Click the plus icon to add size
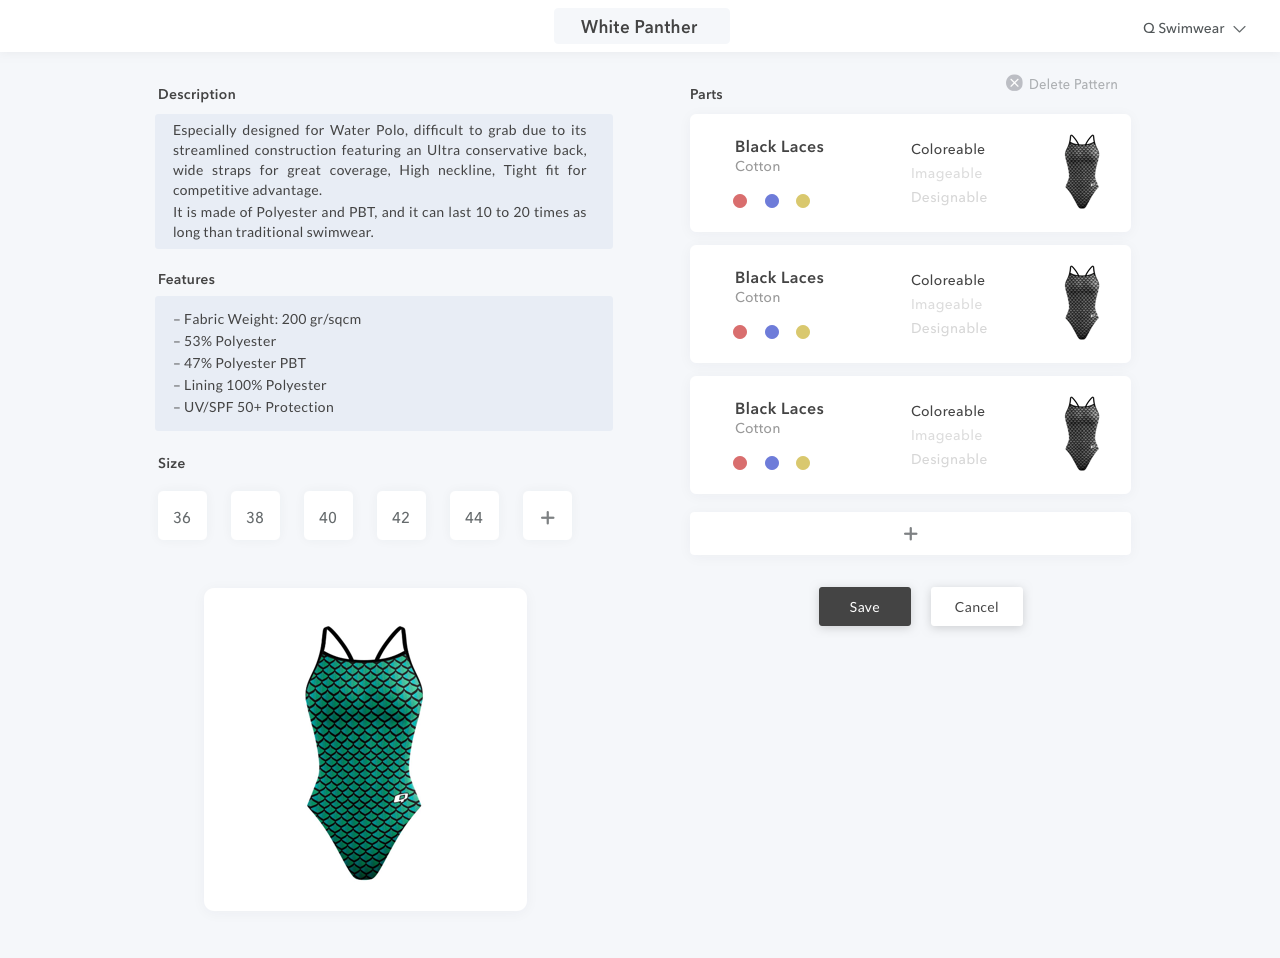 click(547, 516)
